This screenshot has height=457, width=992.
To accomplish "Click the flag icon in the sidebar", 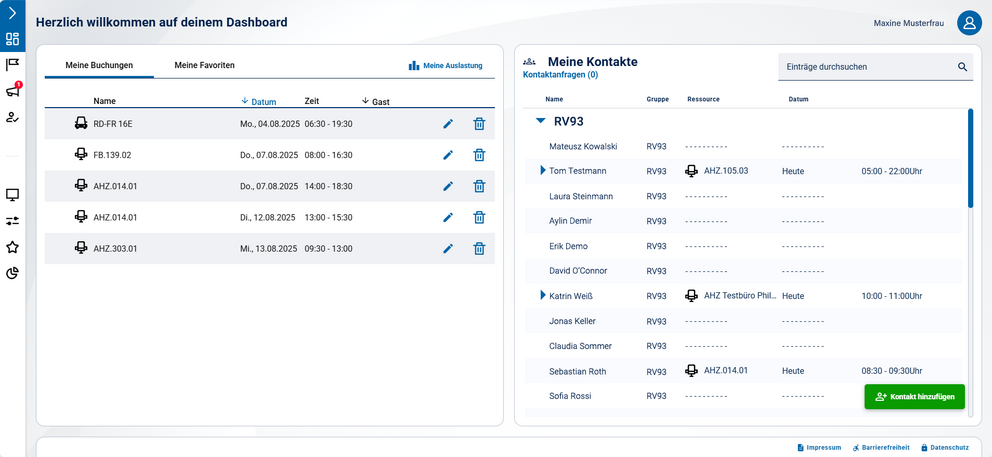I will coord(13,65).
